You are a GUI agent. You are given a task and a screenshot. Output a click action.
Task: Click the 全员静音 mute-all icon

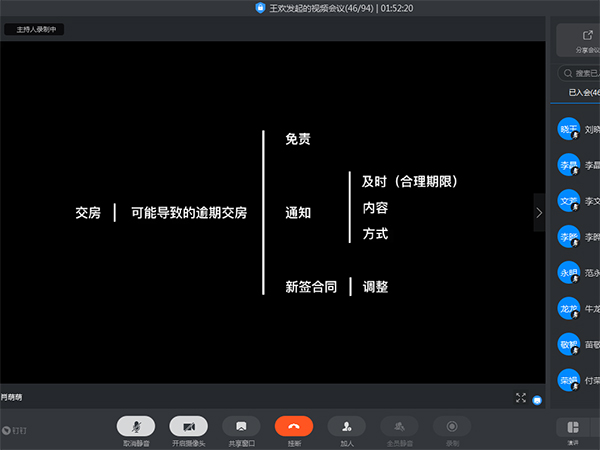point(399,427)
